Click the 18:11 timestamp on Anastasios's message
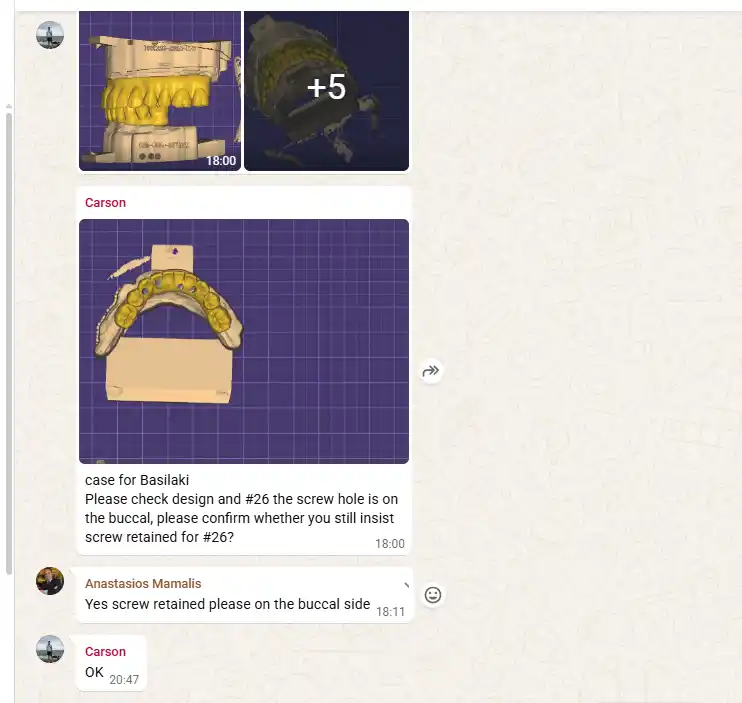This screenshot has height=703, width=742. tap(390, 612)
